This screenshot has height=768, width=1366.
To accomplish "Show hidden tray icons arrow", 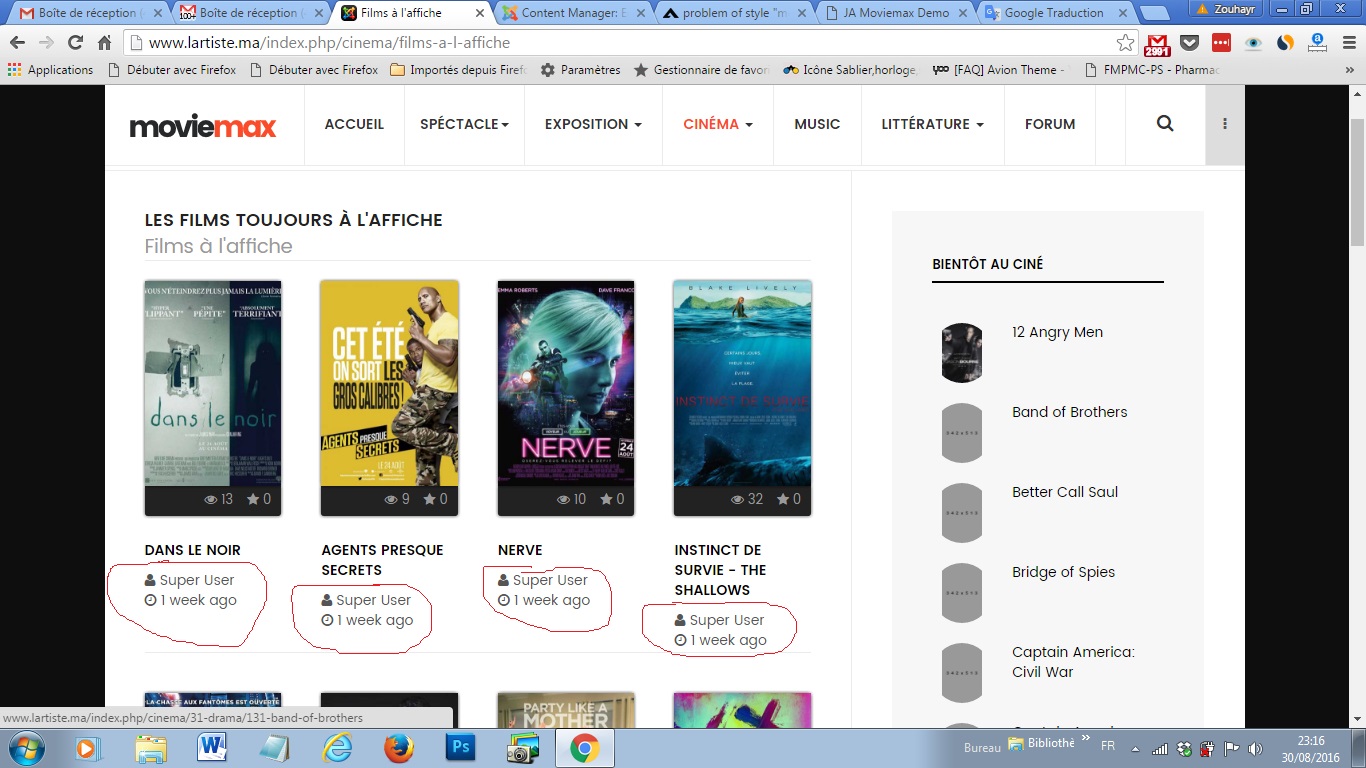I will [x=1135, y=748].
